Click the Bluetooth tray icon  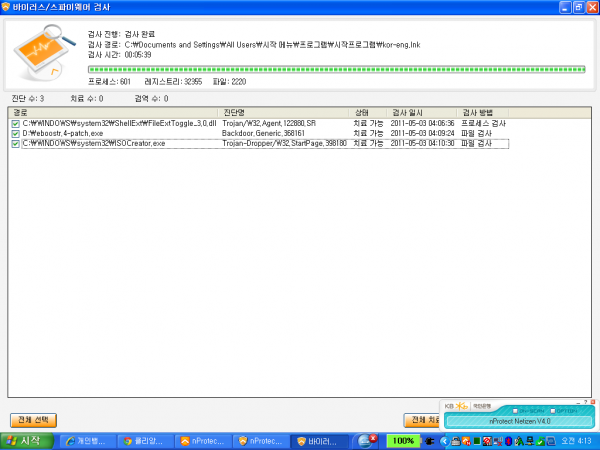tap(508, 441)
